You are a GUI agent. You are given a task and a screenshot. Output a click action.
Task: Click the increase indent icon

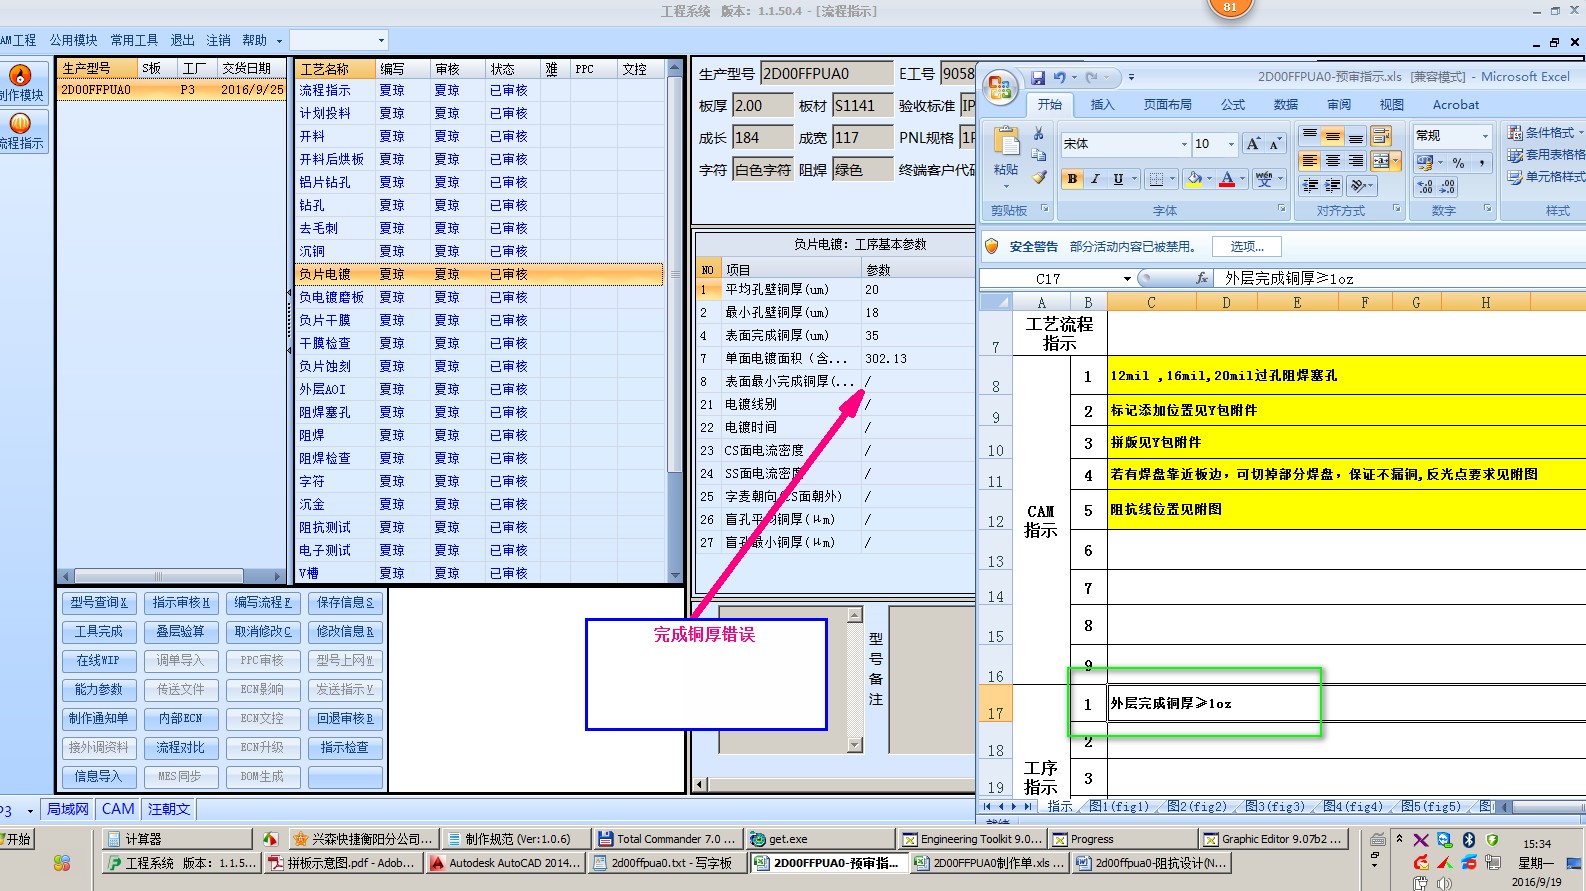(1333, 186)
